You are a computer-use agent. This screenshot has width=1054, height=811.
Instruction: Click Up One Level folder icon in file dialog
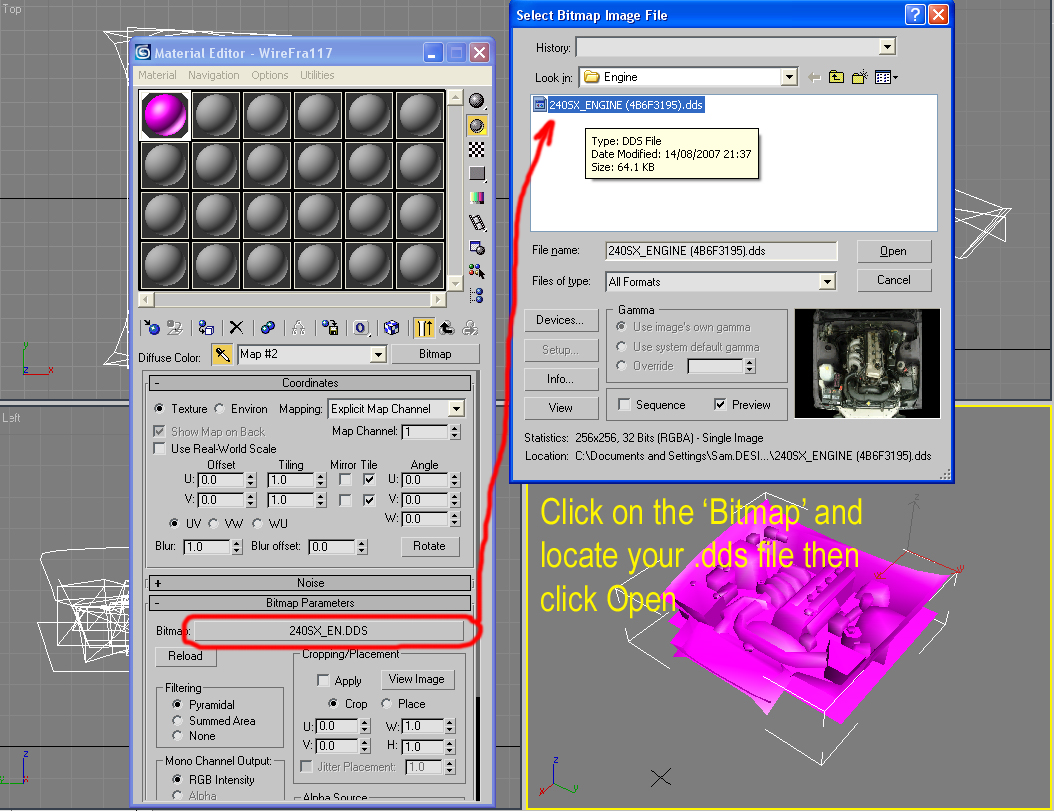836,77
